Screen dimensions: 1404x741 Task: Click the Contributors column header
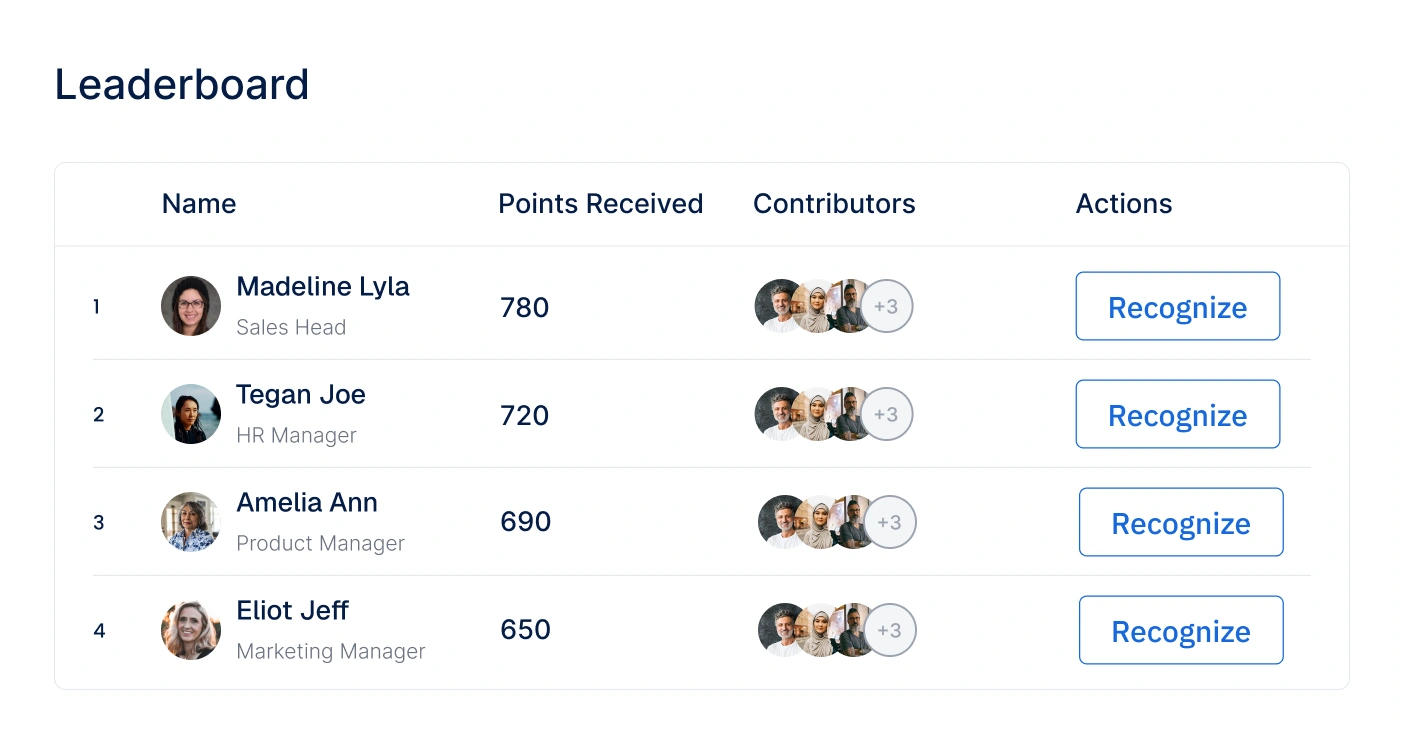[x=834, y=204]
